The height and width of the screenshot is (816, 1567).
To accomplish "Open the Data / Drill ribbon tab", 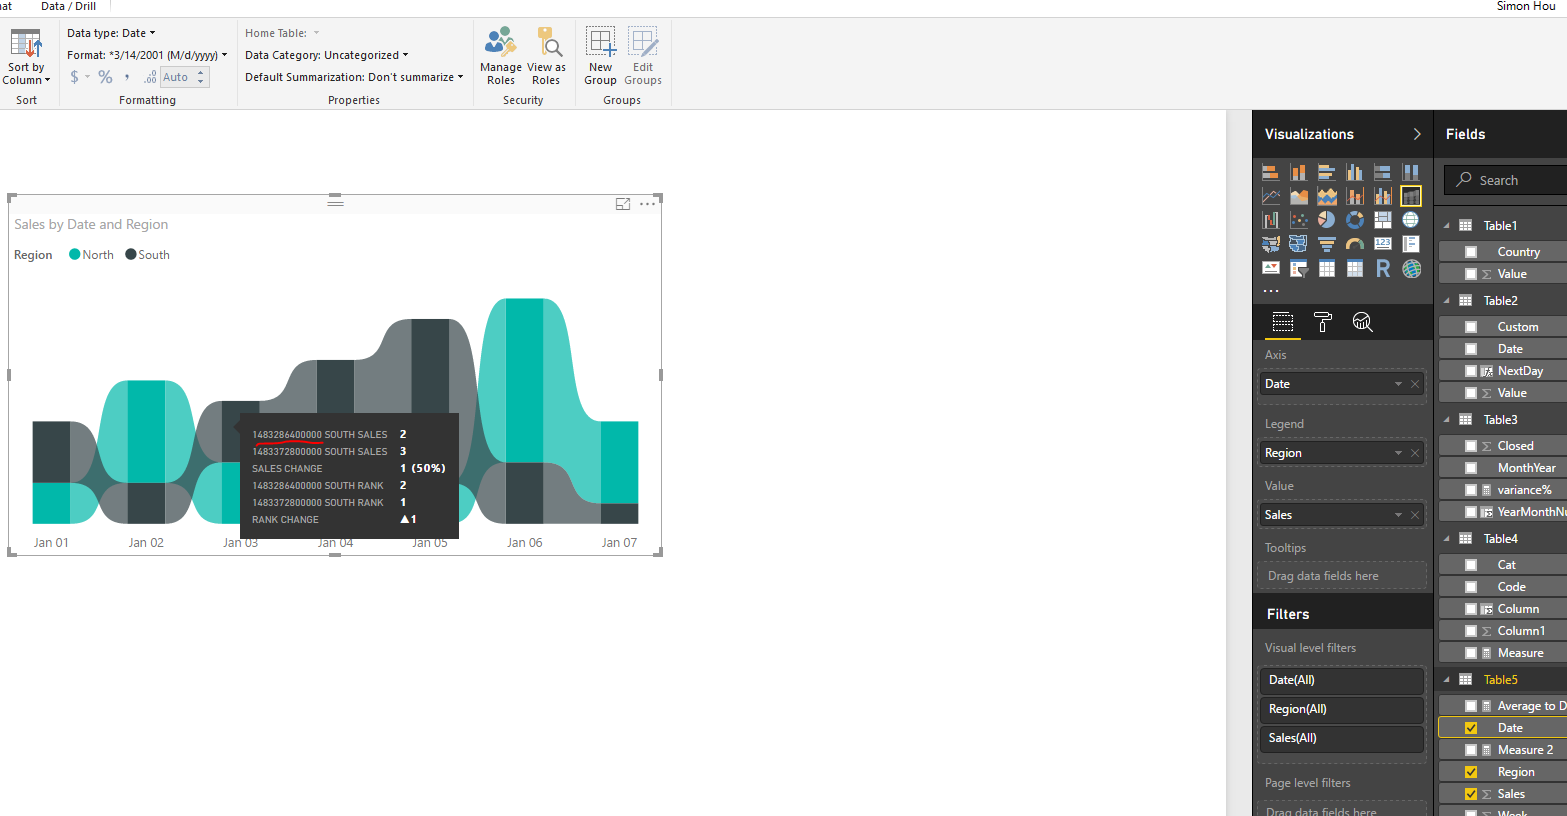I will click(69, 6).
